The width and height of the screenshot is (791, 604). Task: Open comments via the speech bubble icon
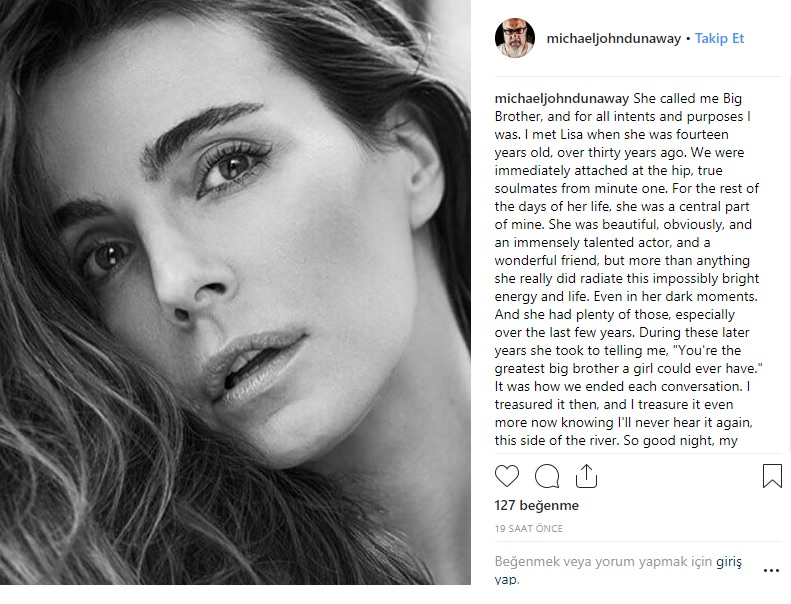(x=547, y=476)
